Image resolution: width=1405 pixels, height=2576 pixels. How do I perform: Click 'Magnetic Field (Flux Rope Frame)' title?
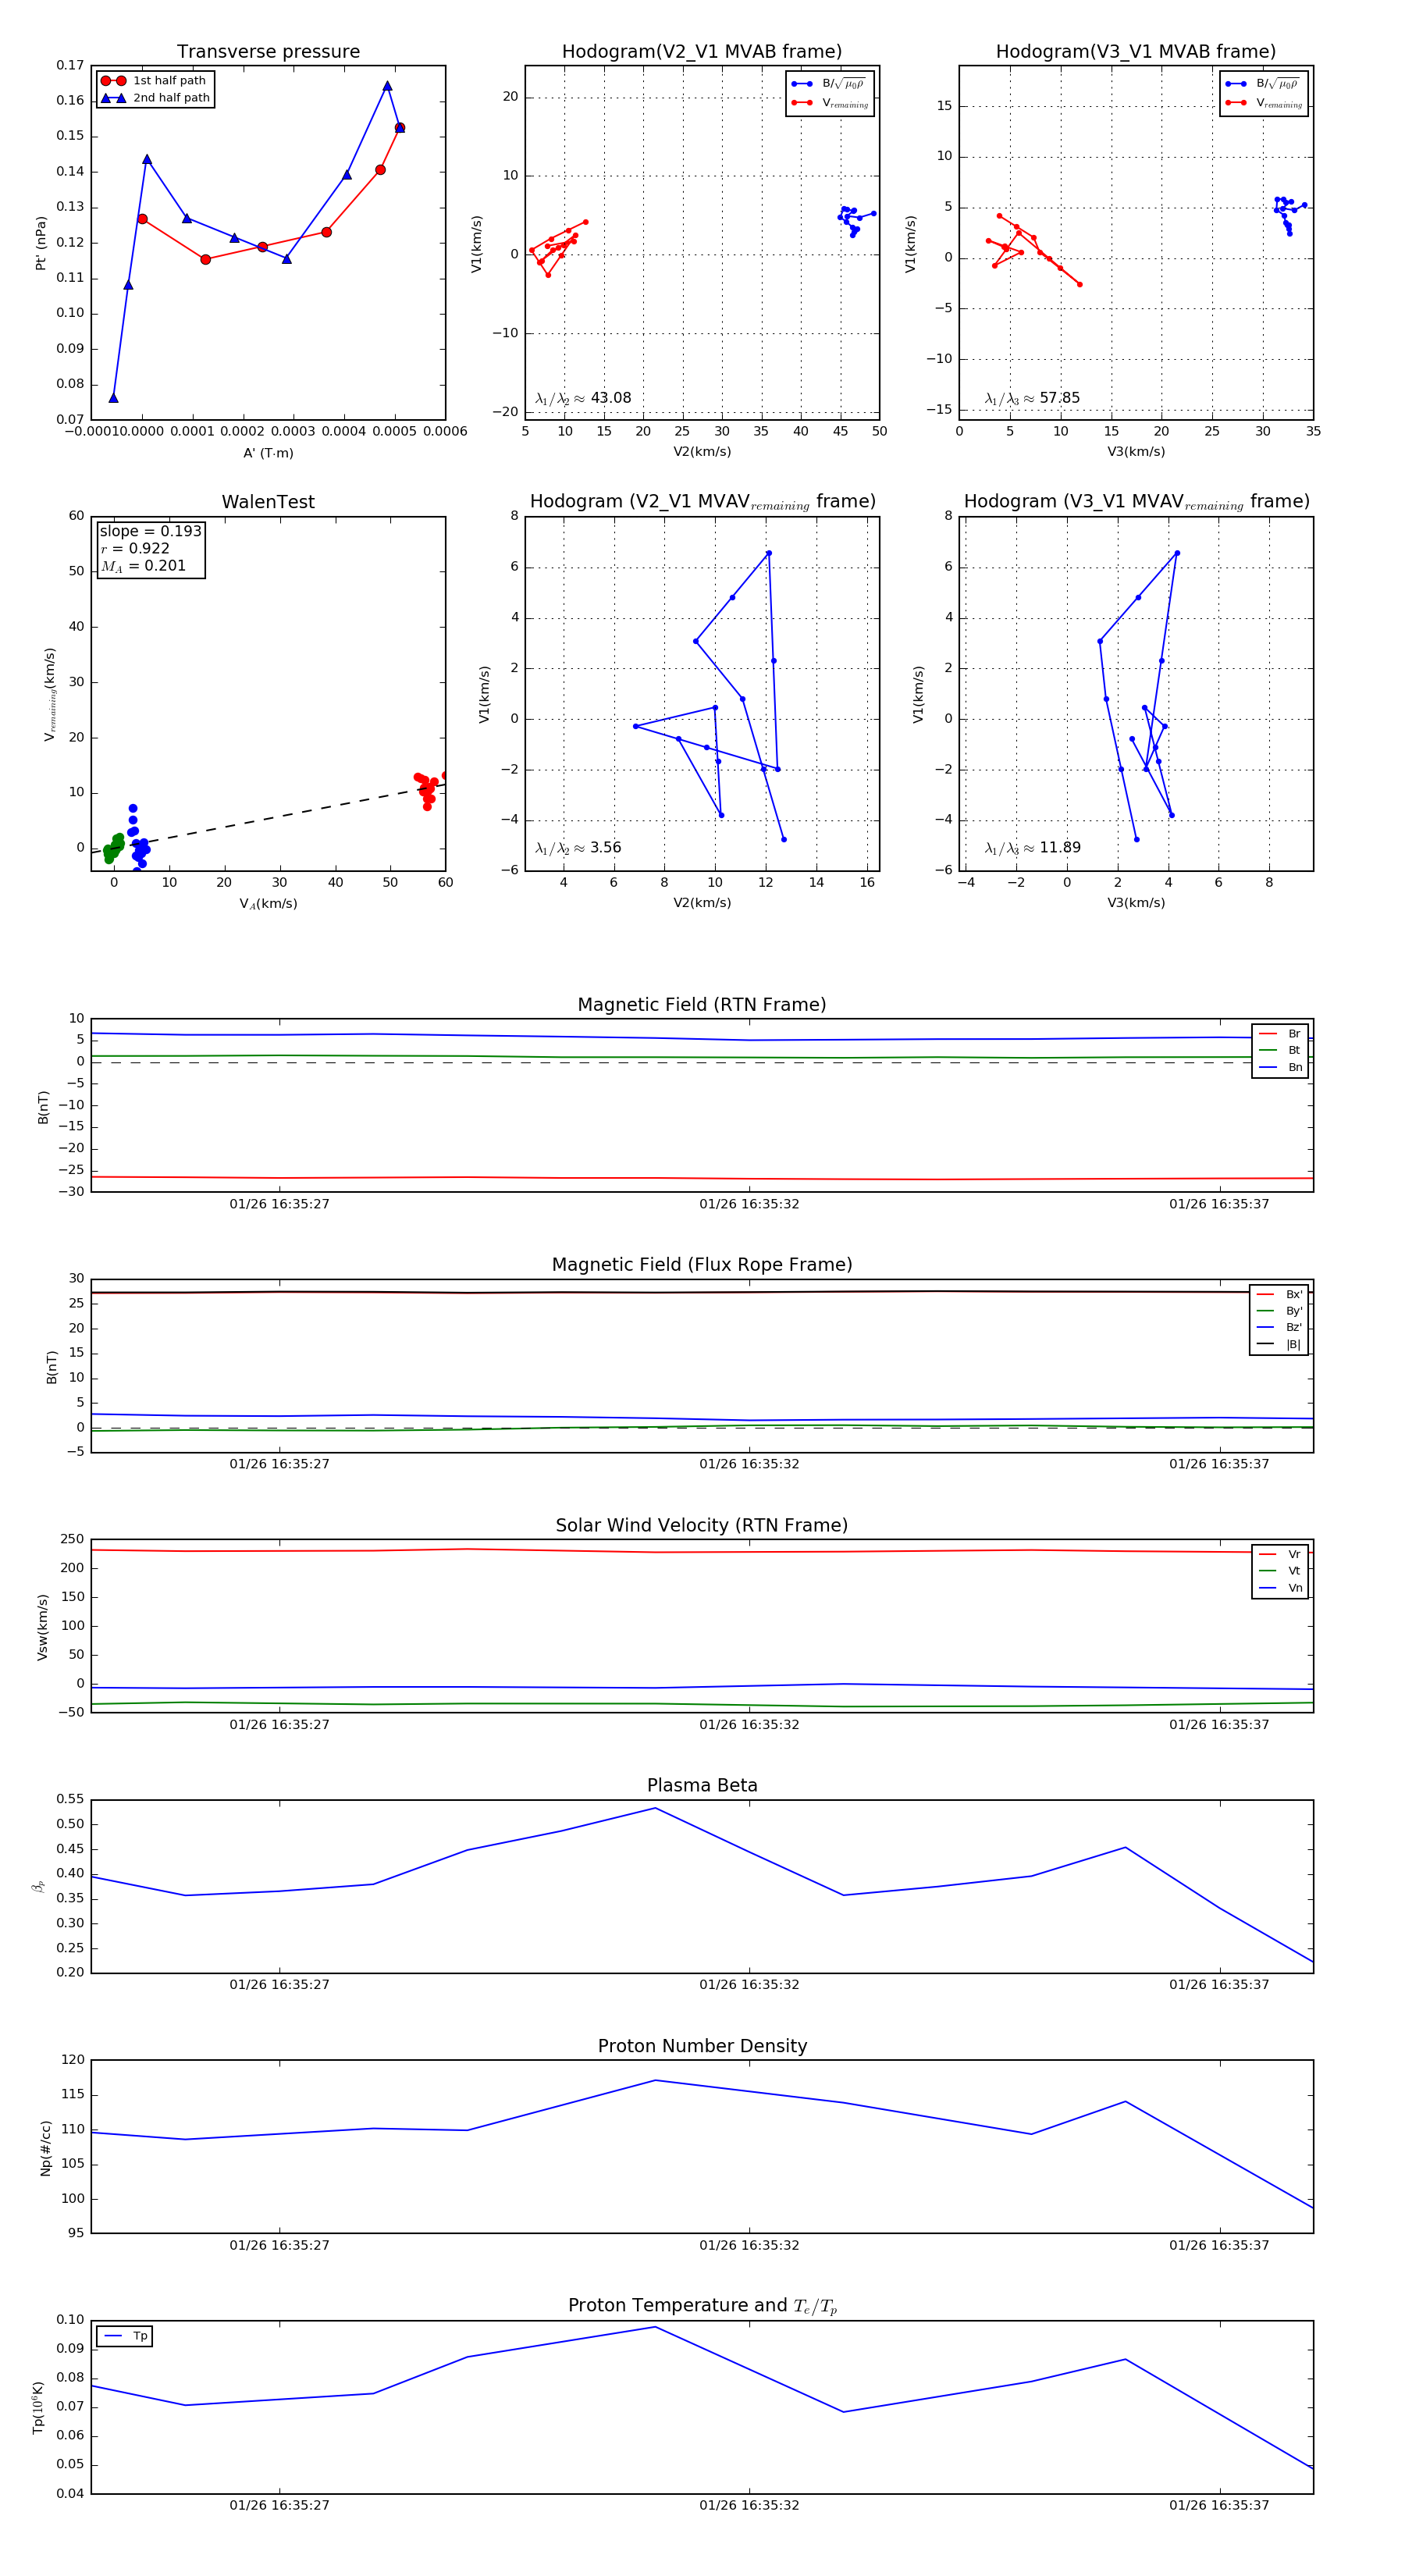(x=702, y=1265)
